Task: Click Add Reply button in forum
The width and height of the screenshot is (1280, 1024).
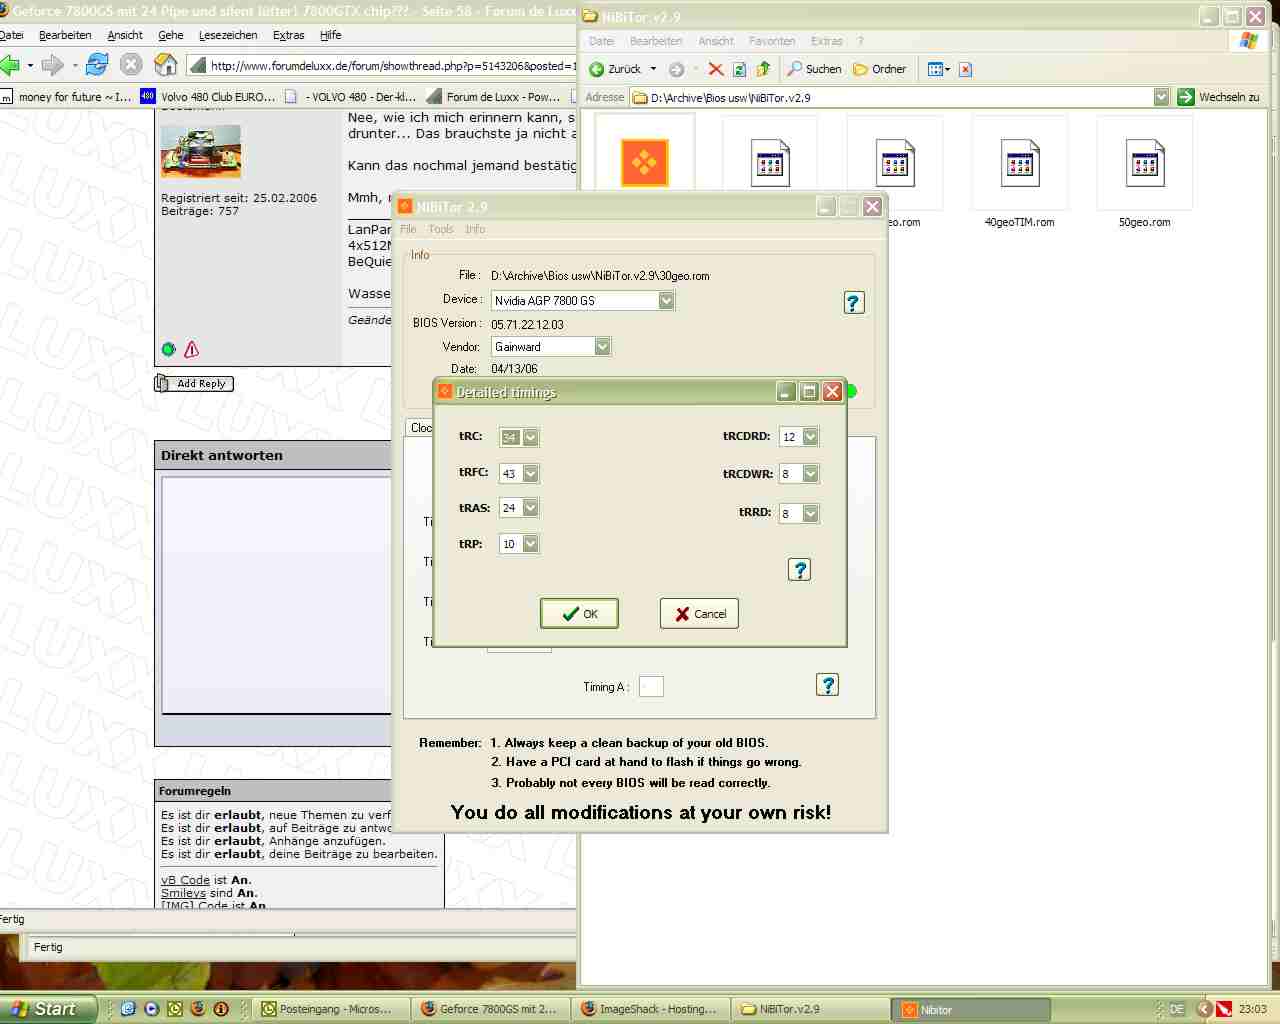Action: 194,383
